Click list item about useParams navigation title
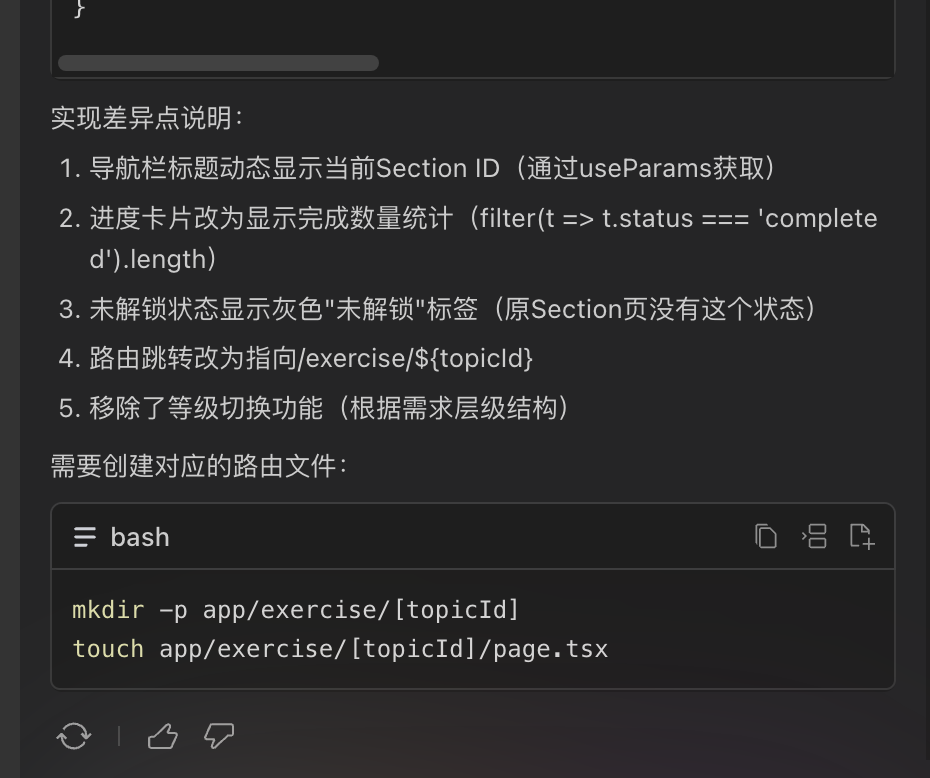This screenshot has width=930, height=778. 432,168
